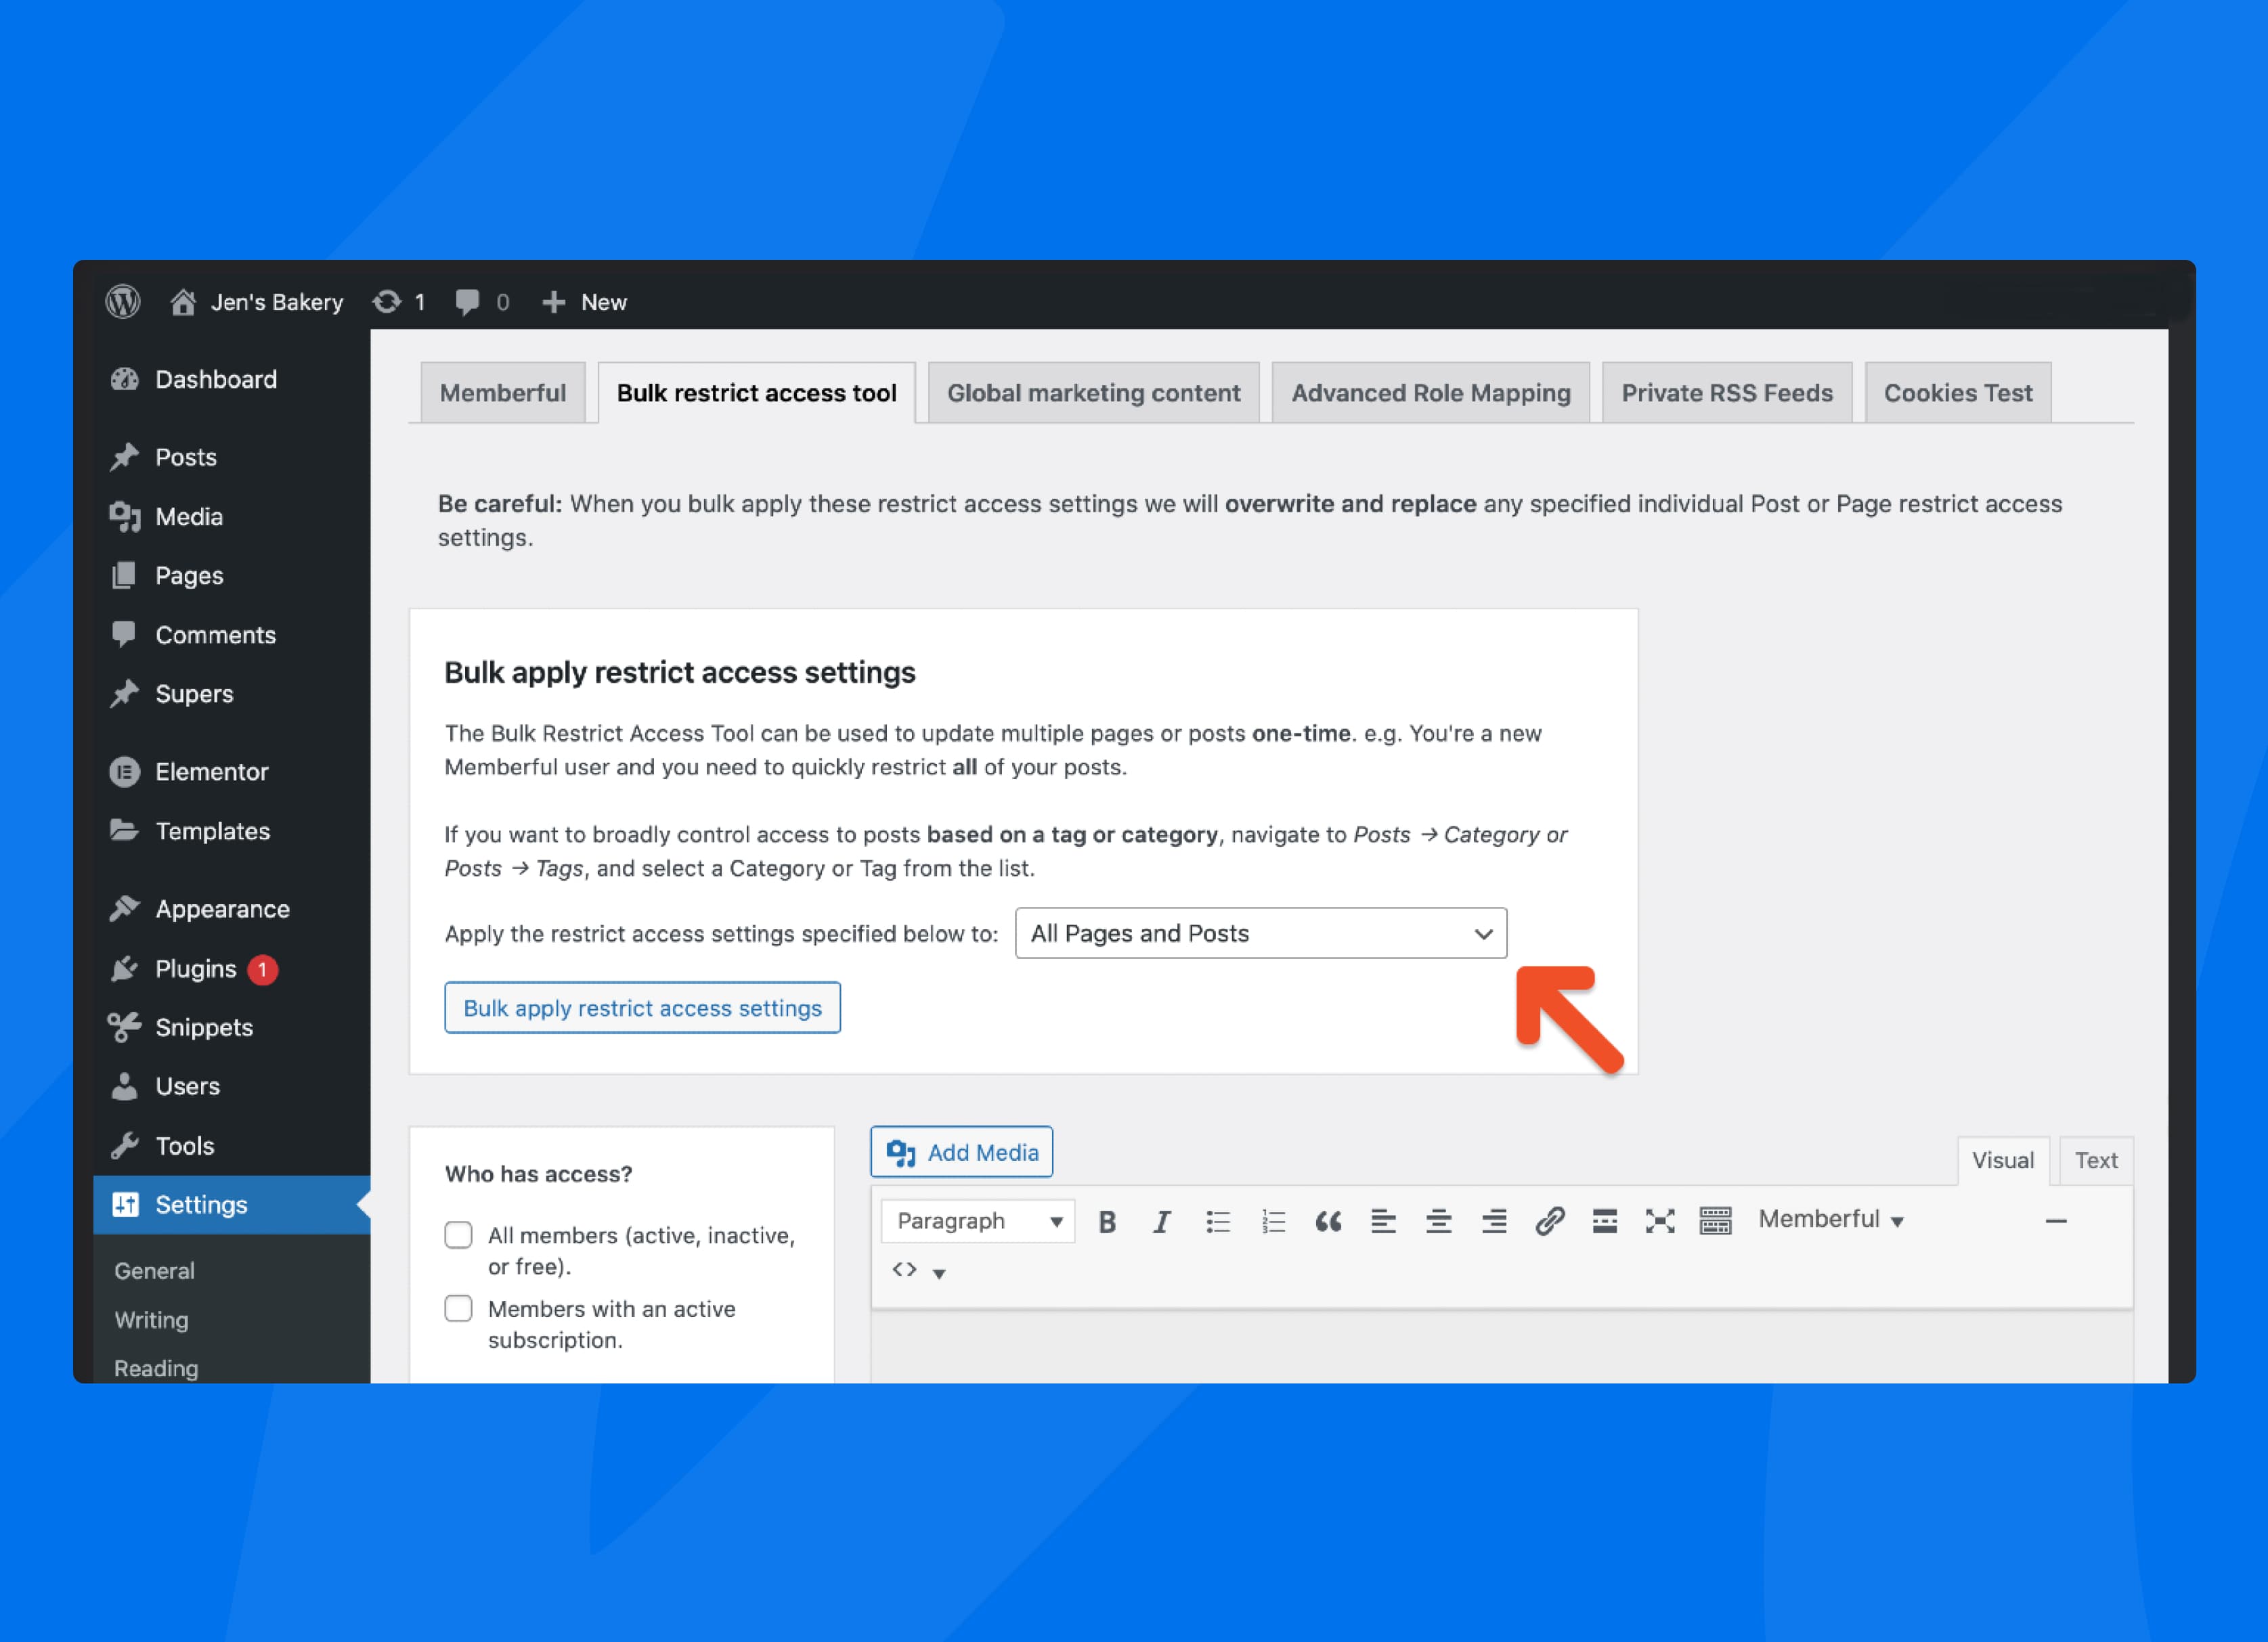Viewport: 2268px width, 1642px height.
Task: Apply bold formatting in the editor
Action: [1107, 1220]
